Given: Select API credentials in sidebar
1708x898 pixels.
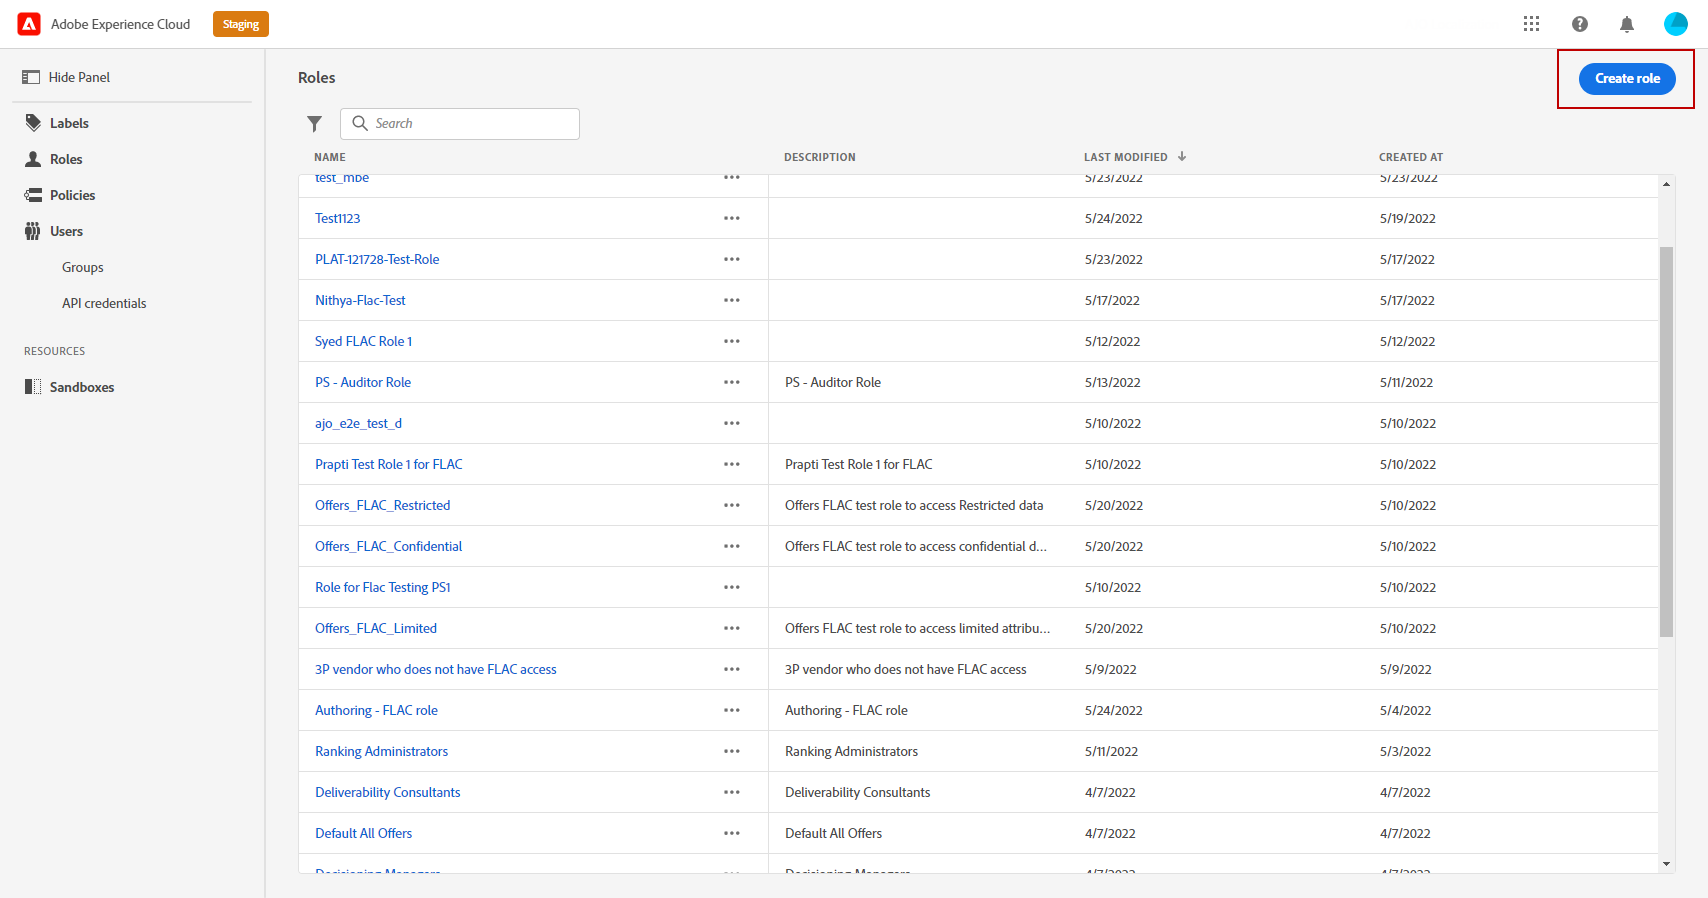Looking at the screenshot, I should [x=104, y=303].
